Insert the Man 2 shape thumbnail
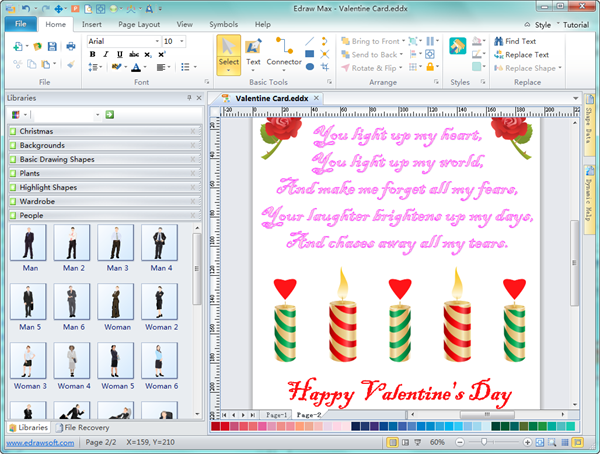The height and width of the screenshot is (454, 600). click(72, 243)
